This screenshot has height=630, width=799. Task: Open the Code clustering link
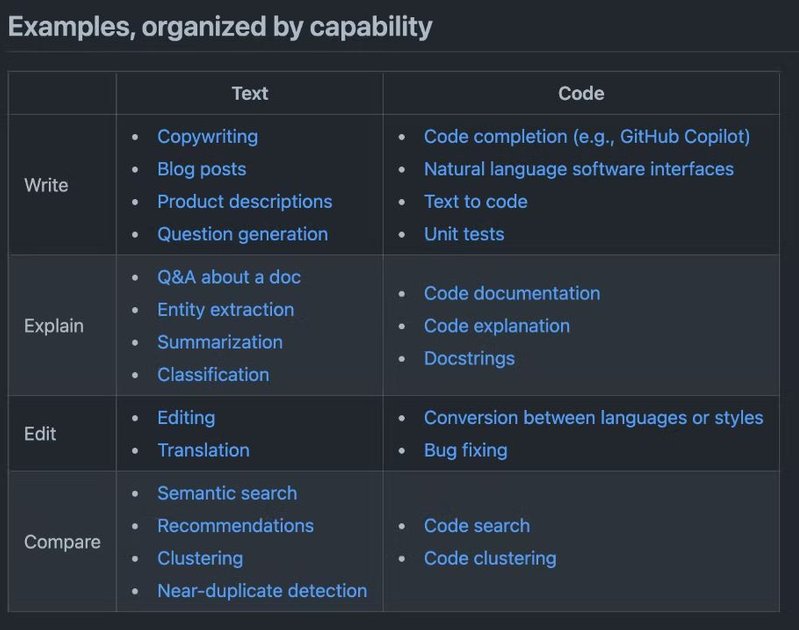click(489, 558)
